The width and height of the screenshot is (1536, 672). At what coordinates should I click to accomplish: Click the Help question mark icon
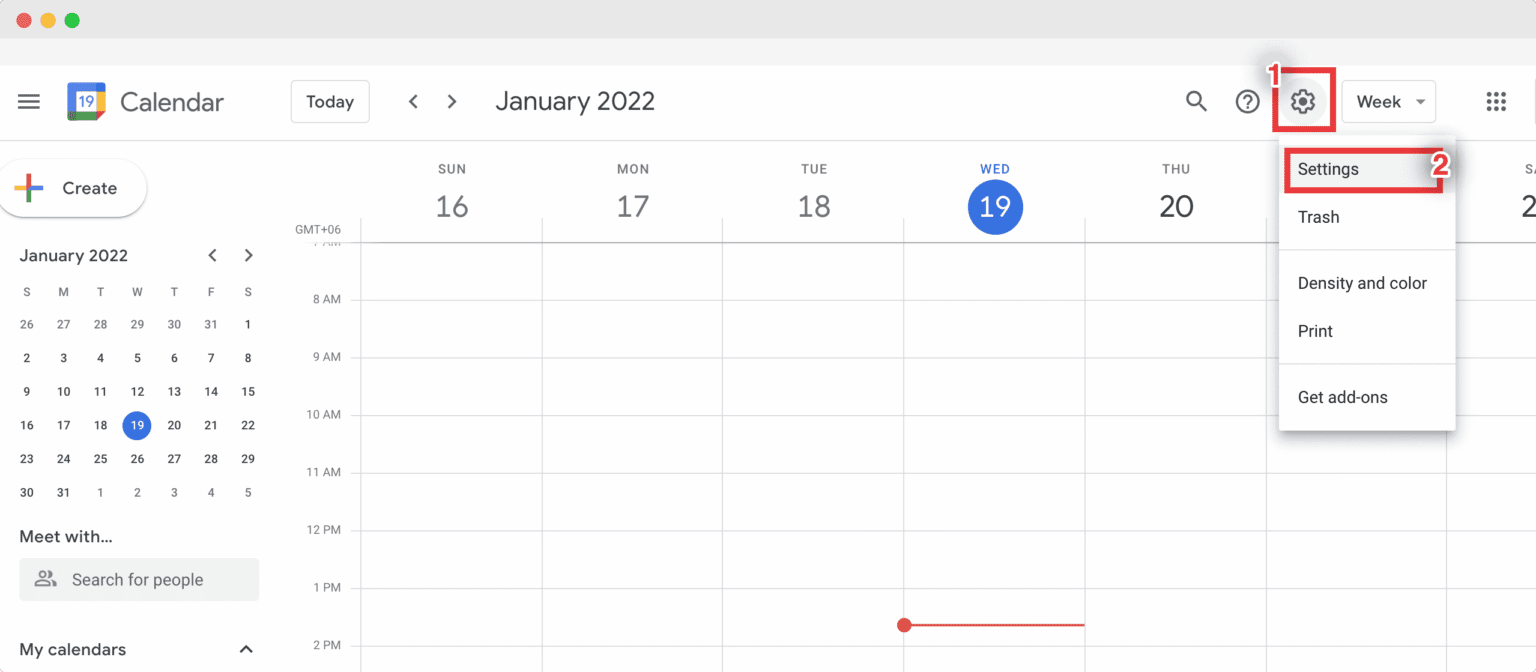point(1247,101)
